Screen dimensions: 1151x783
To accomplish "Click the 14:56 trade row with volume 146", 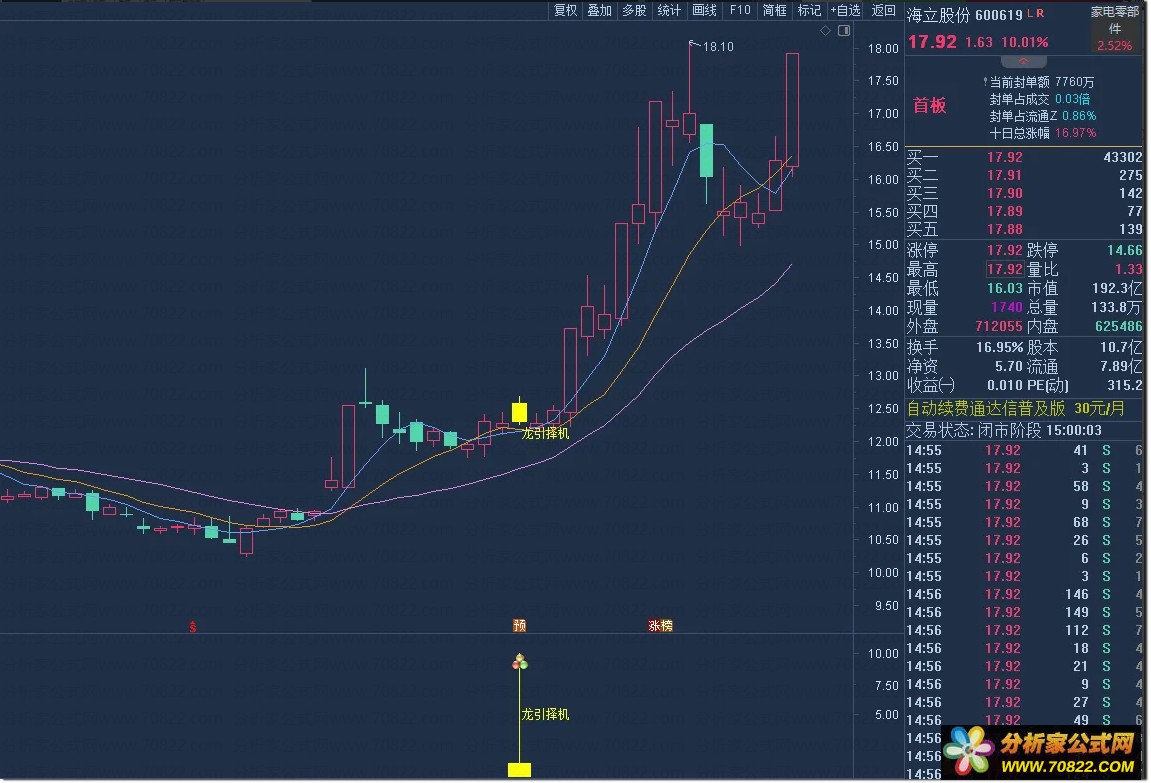I will tap(1024, 594).
